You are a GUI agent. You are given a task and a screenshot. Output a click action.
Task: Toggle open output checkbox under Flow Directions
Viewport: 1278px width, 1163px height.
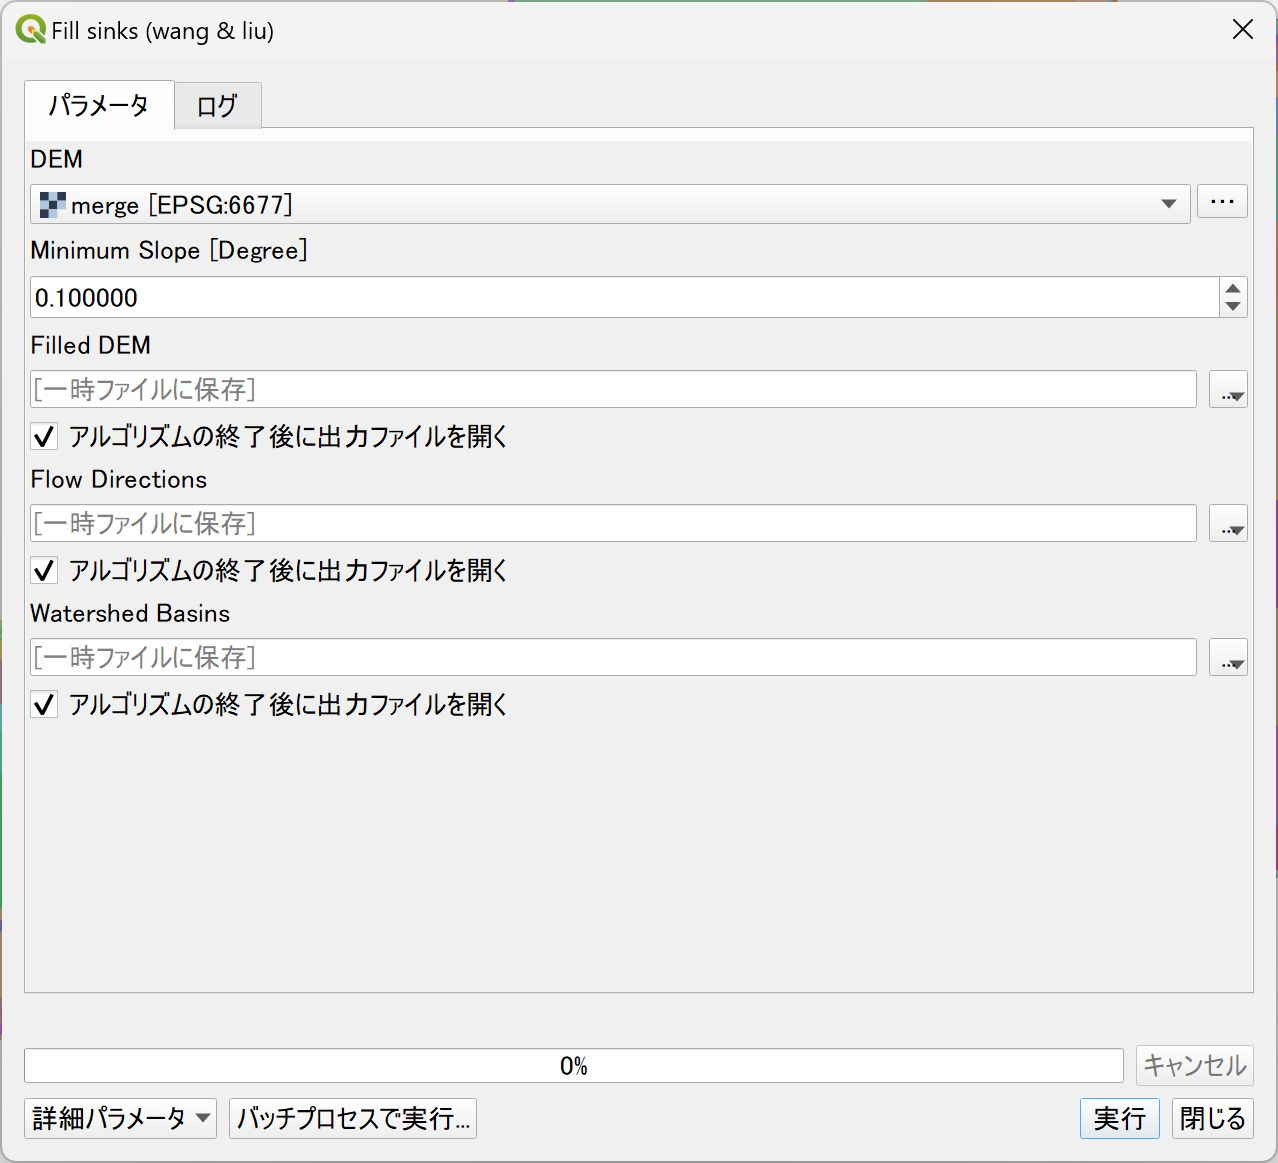(x=44, y=570)
